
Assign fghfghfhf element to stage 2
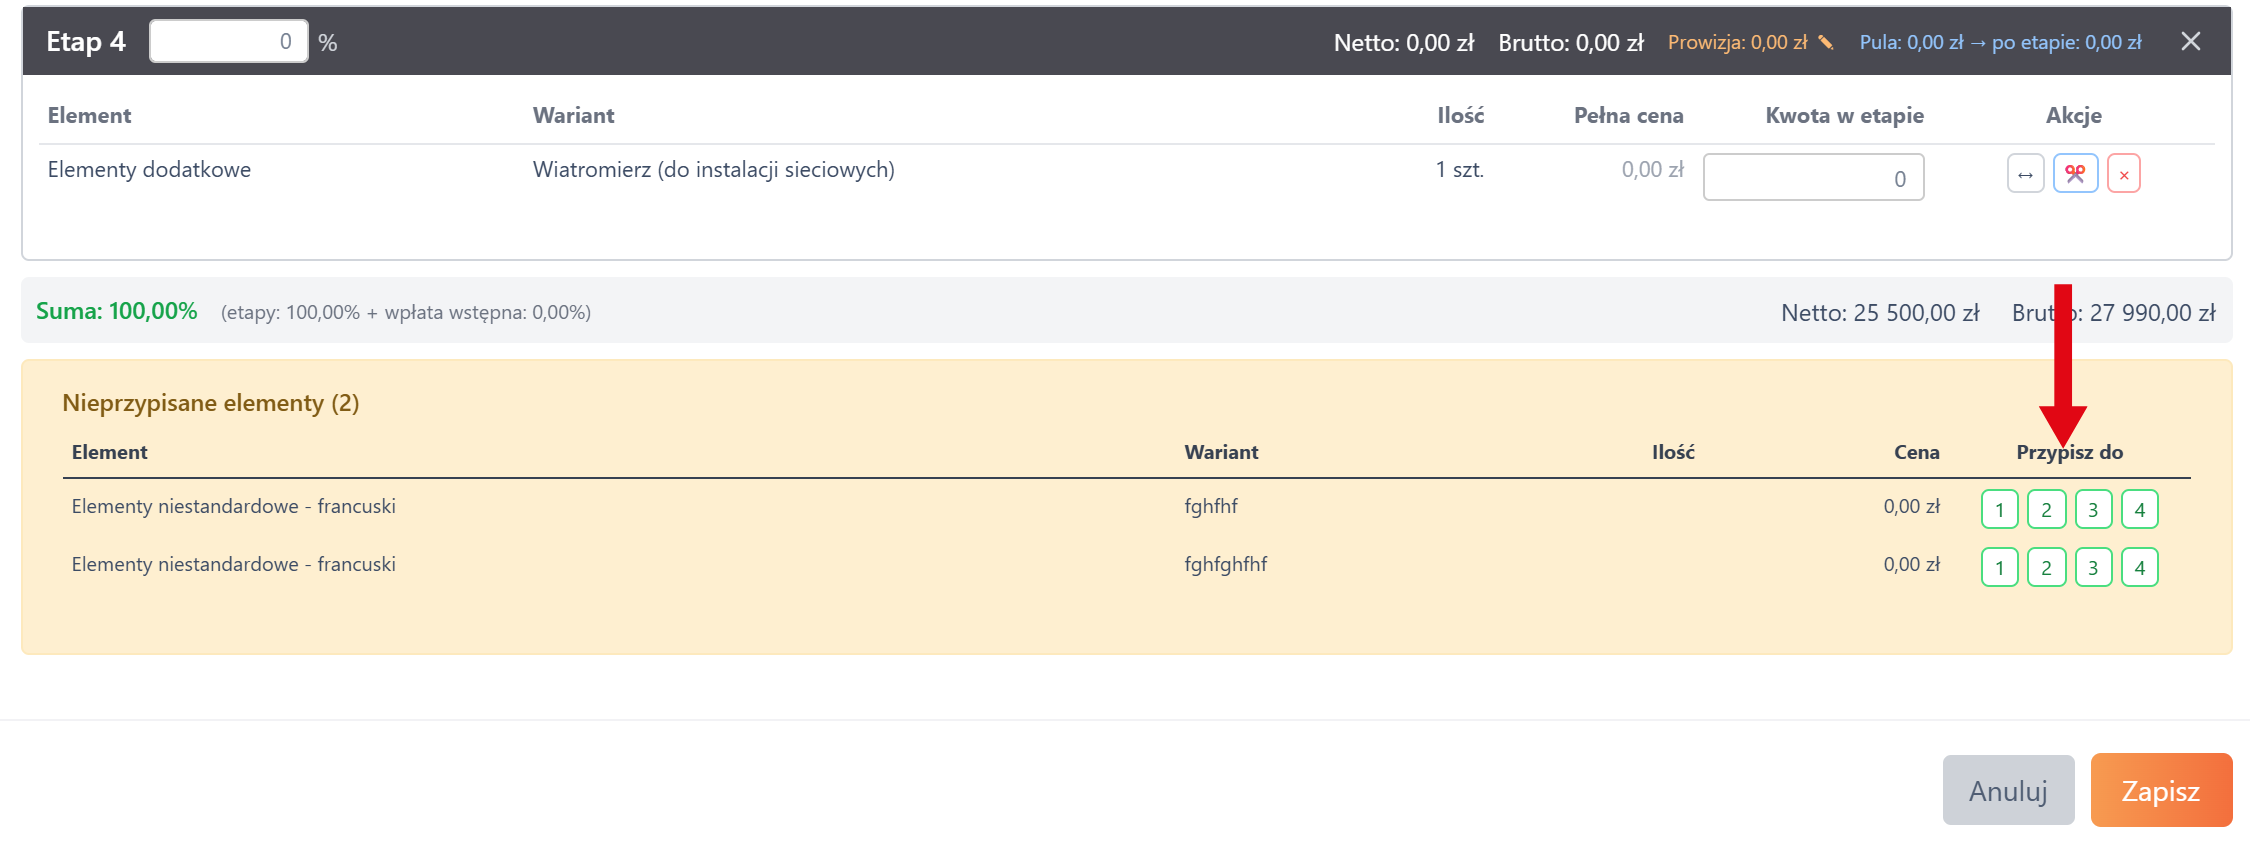coord(2046,568)
